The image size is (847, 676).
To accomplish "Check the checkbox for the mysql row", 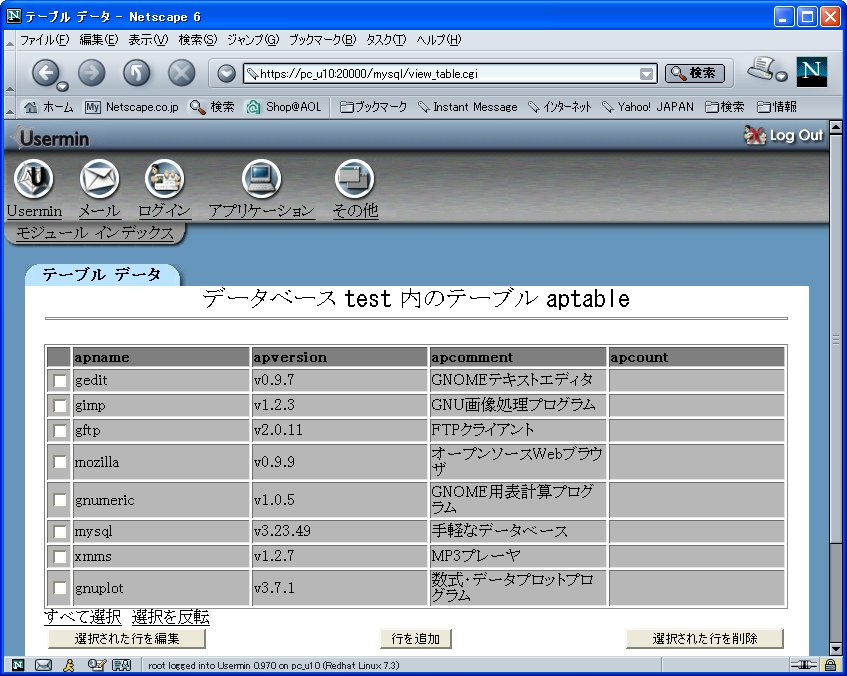I will 59,532.
